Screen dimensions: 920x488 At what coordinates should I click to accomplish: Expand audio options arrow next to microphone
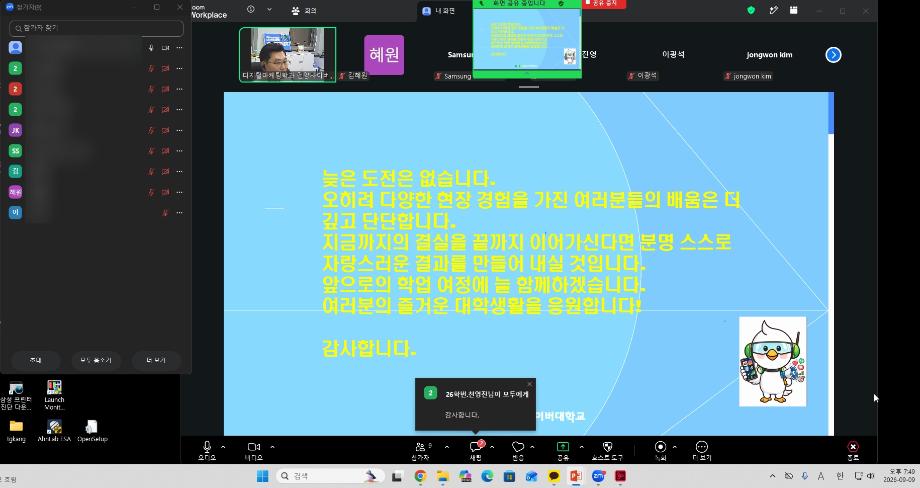223,447
